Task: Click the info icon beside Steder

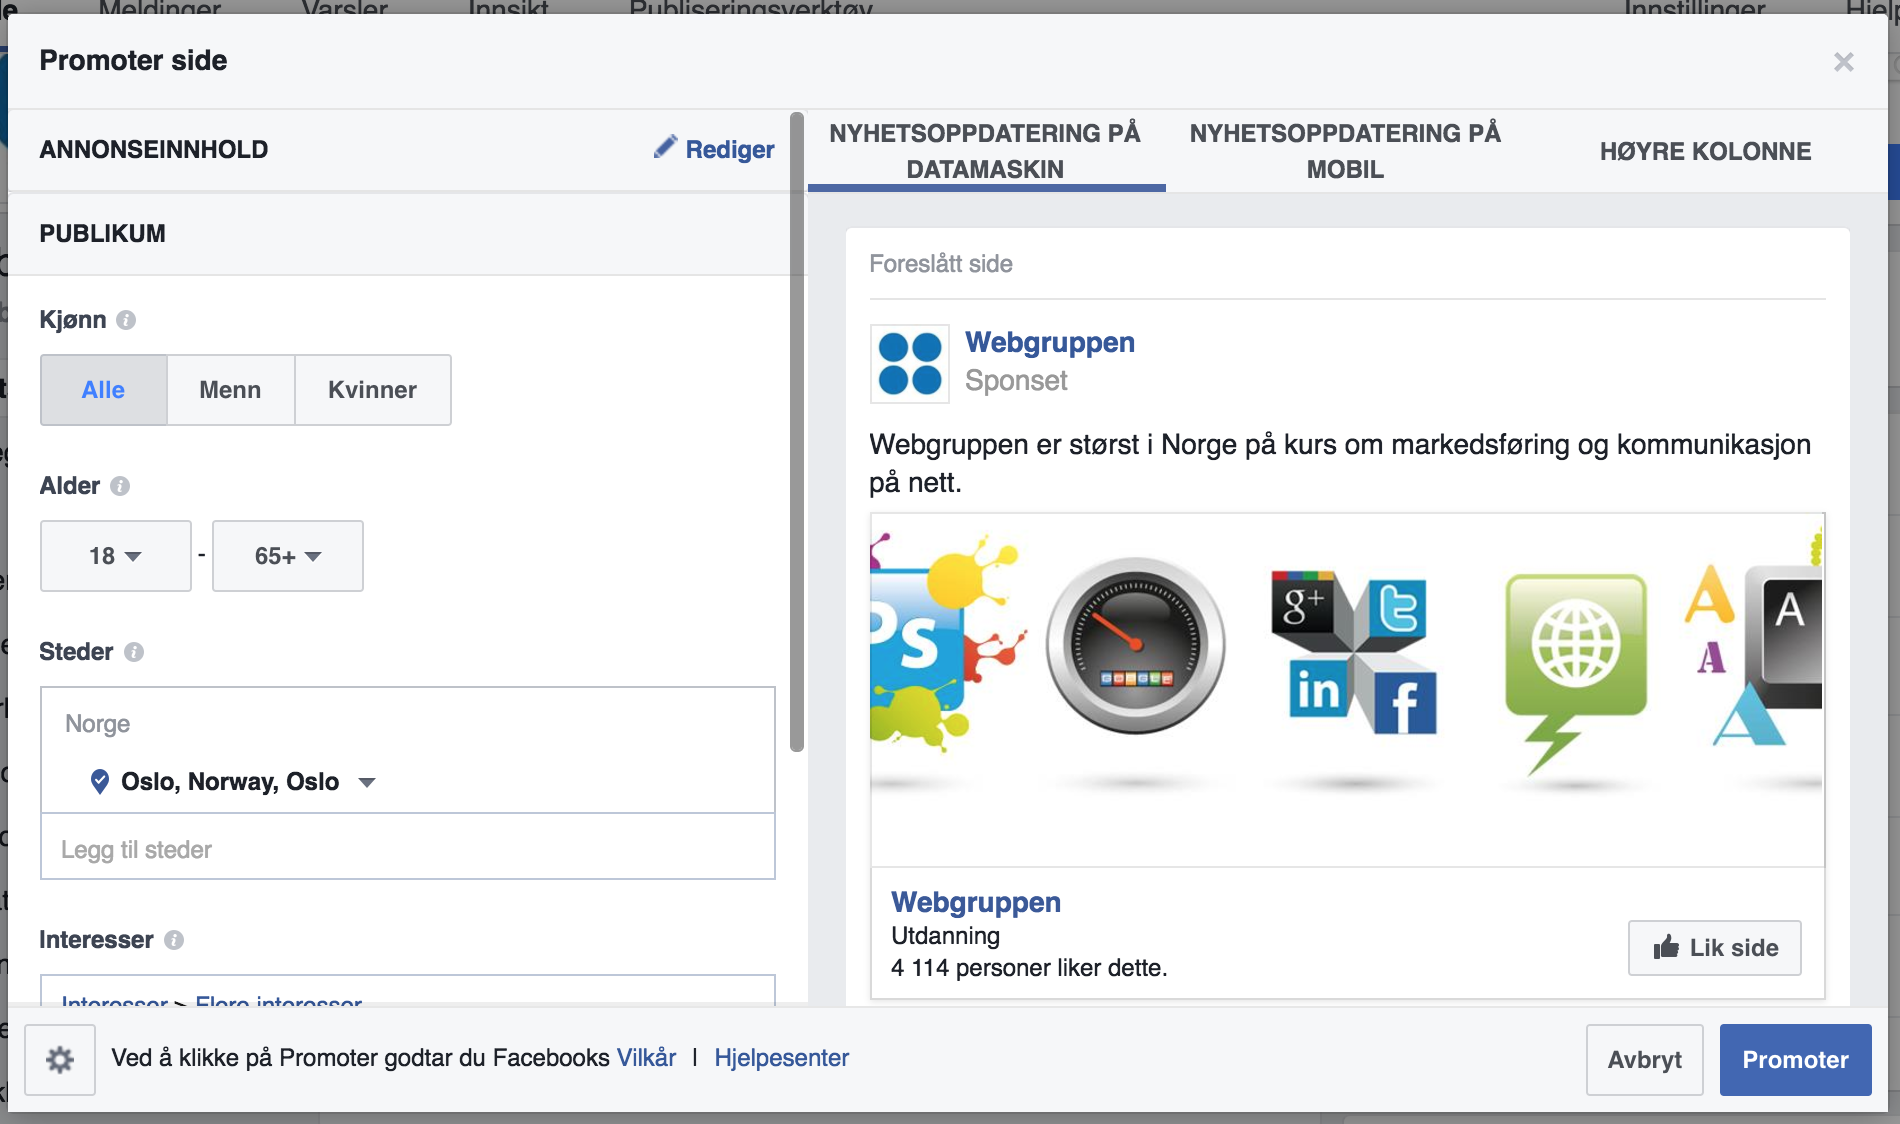Action: pyautogui.click(x=134, y=652)
